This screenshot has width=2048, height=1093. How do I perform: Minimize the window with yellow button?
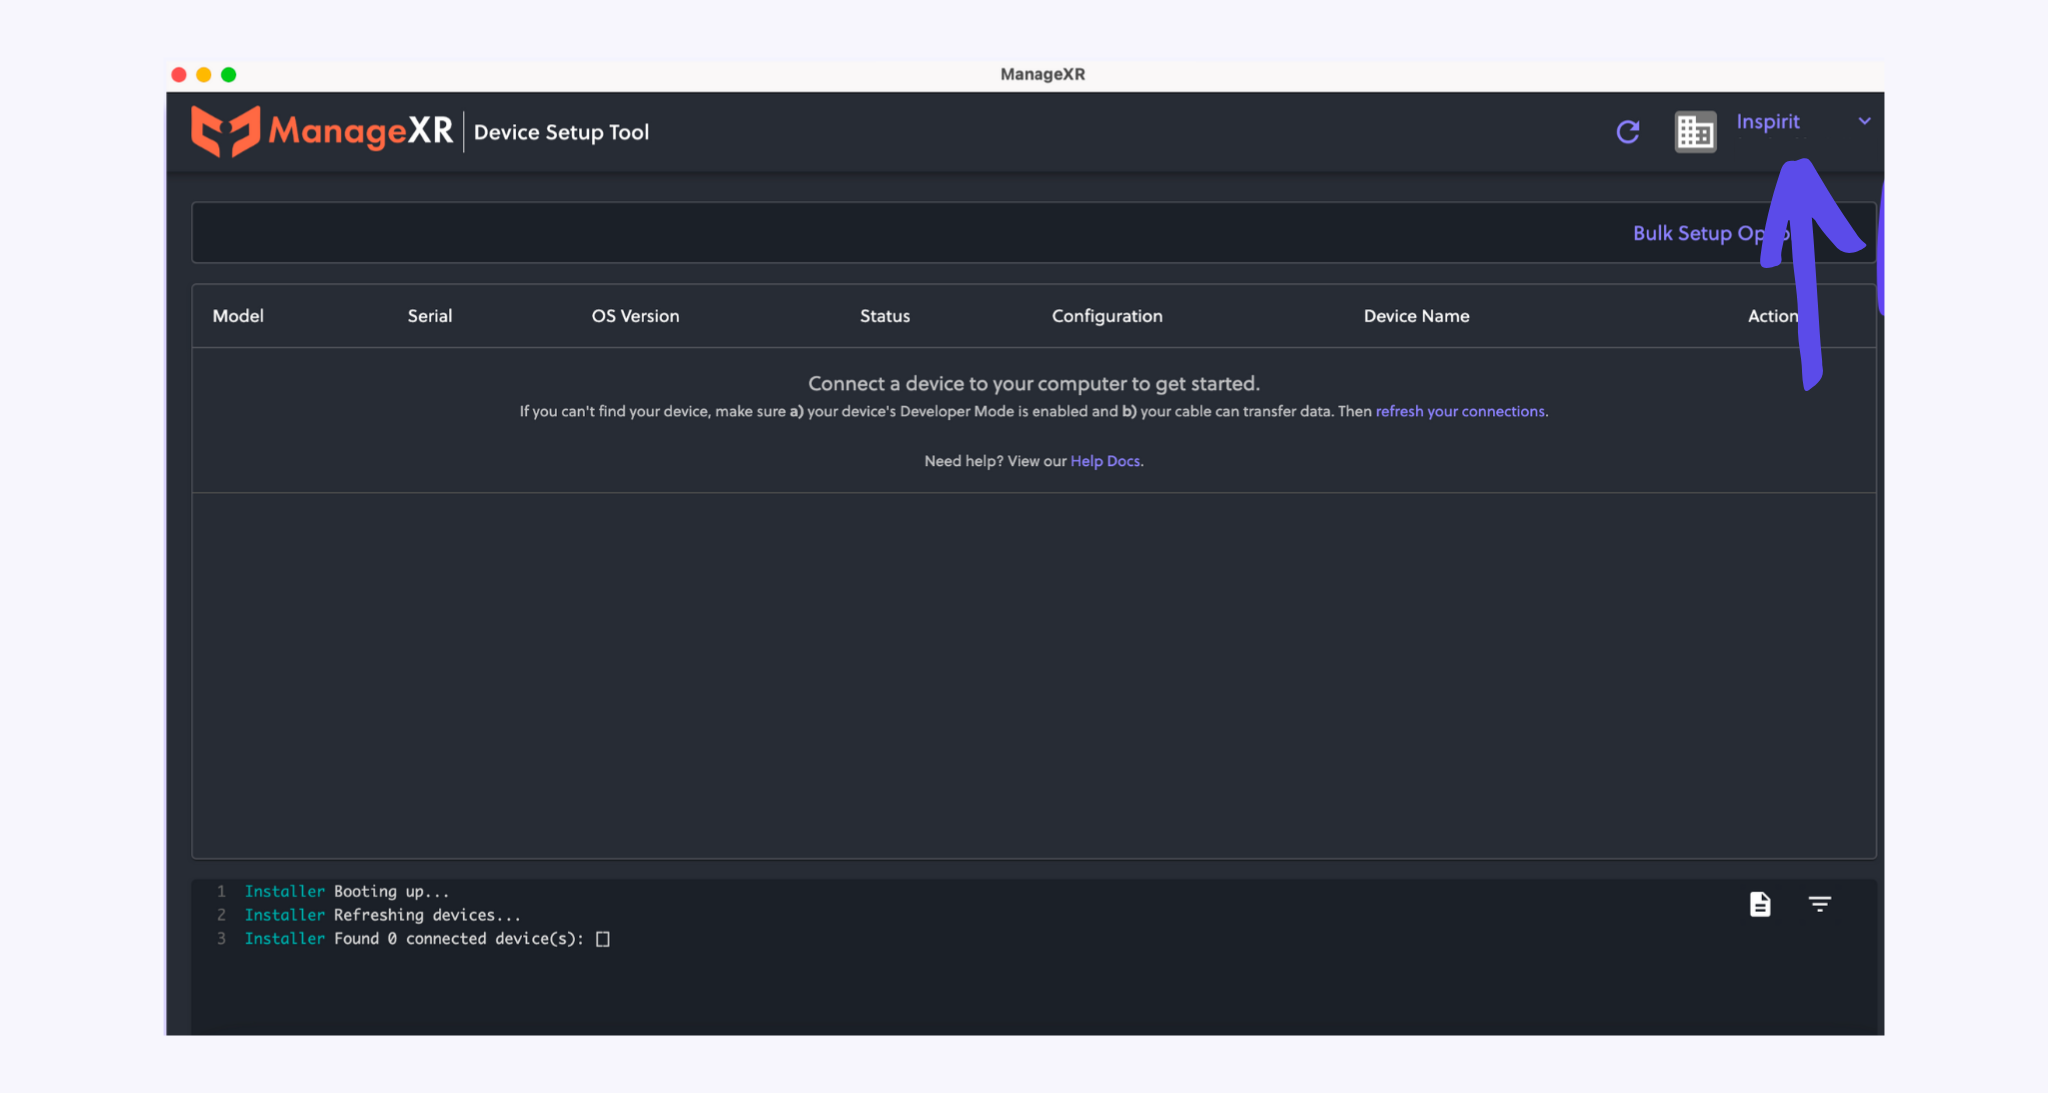(x=204, y=75)
